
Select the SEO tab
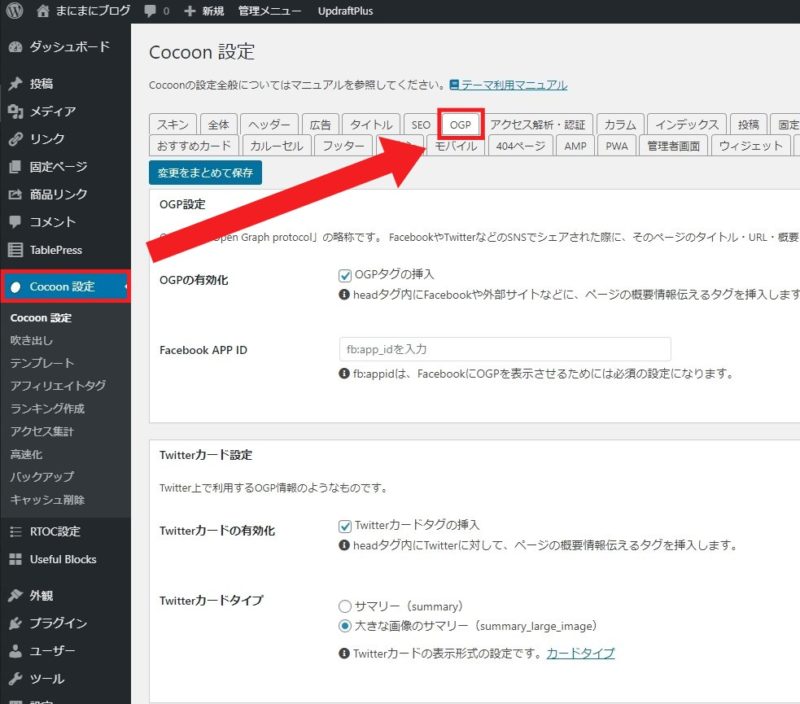[421, 124]
